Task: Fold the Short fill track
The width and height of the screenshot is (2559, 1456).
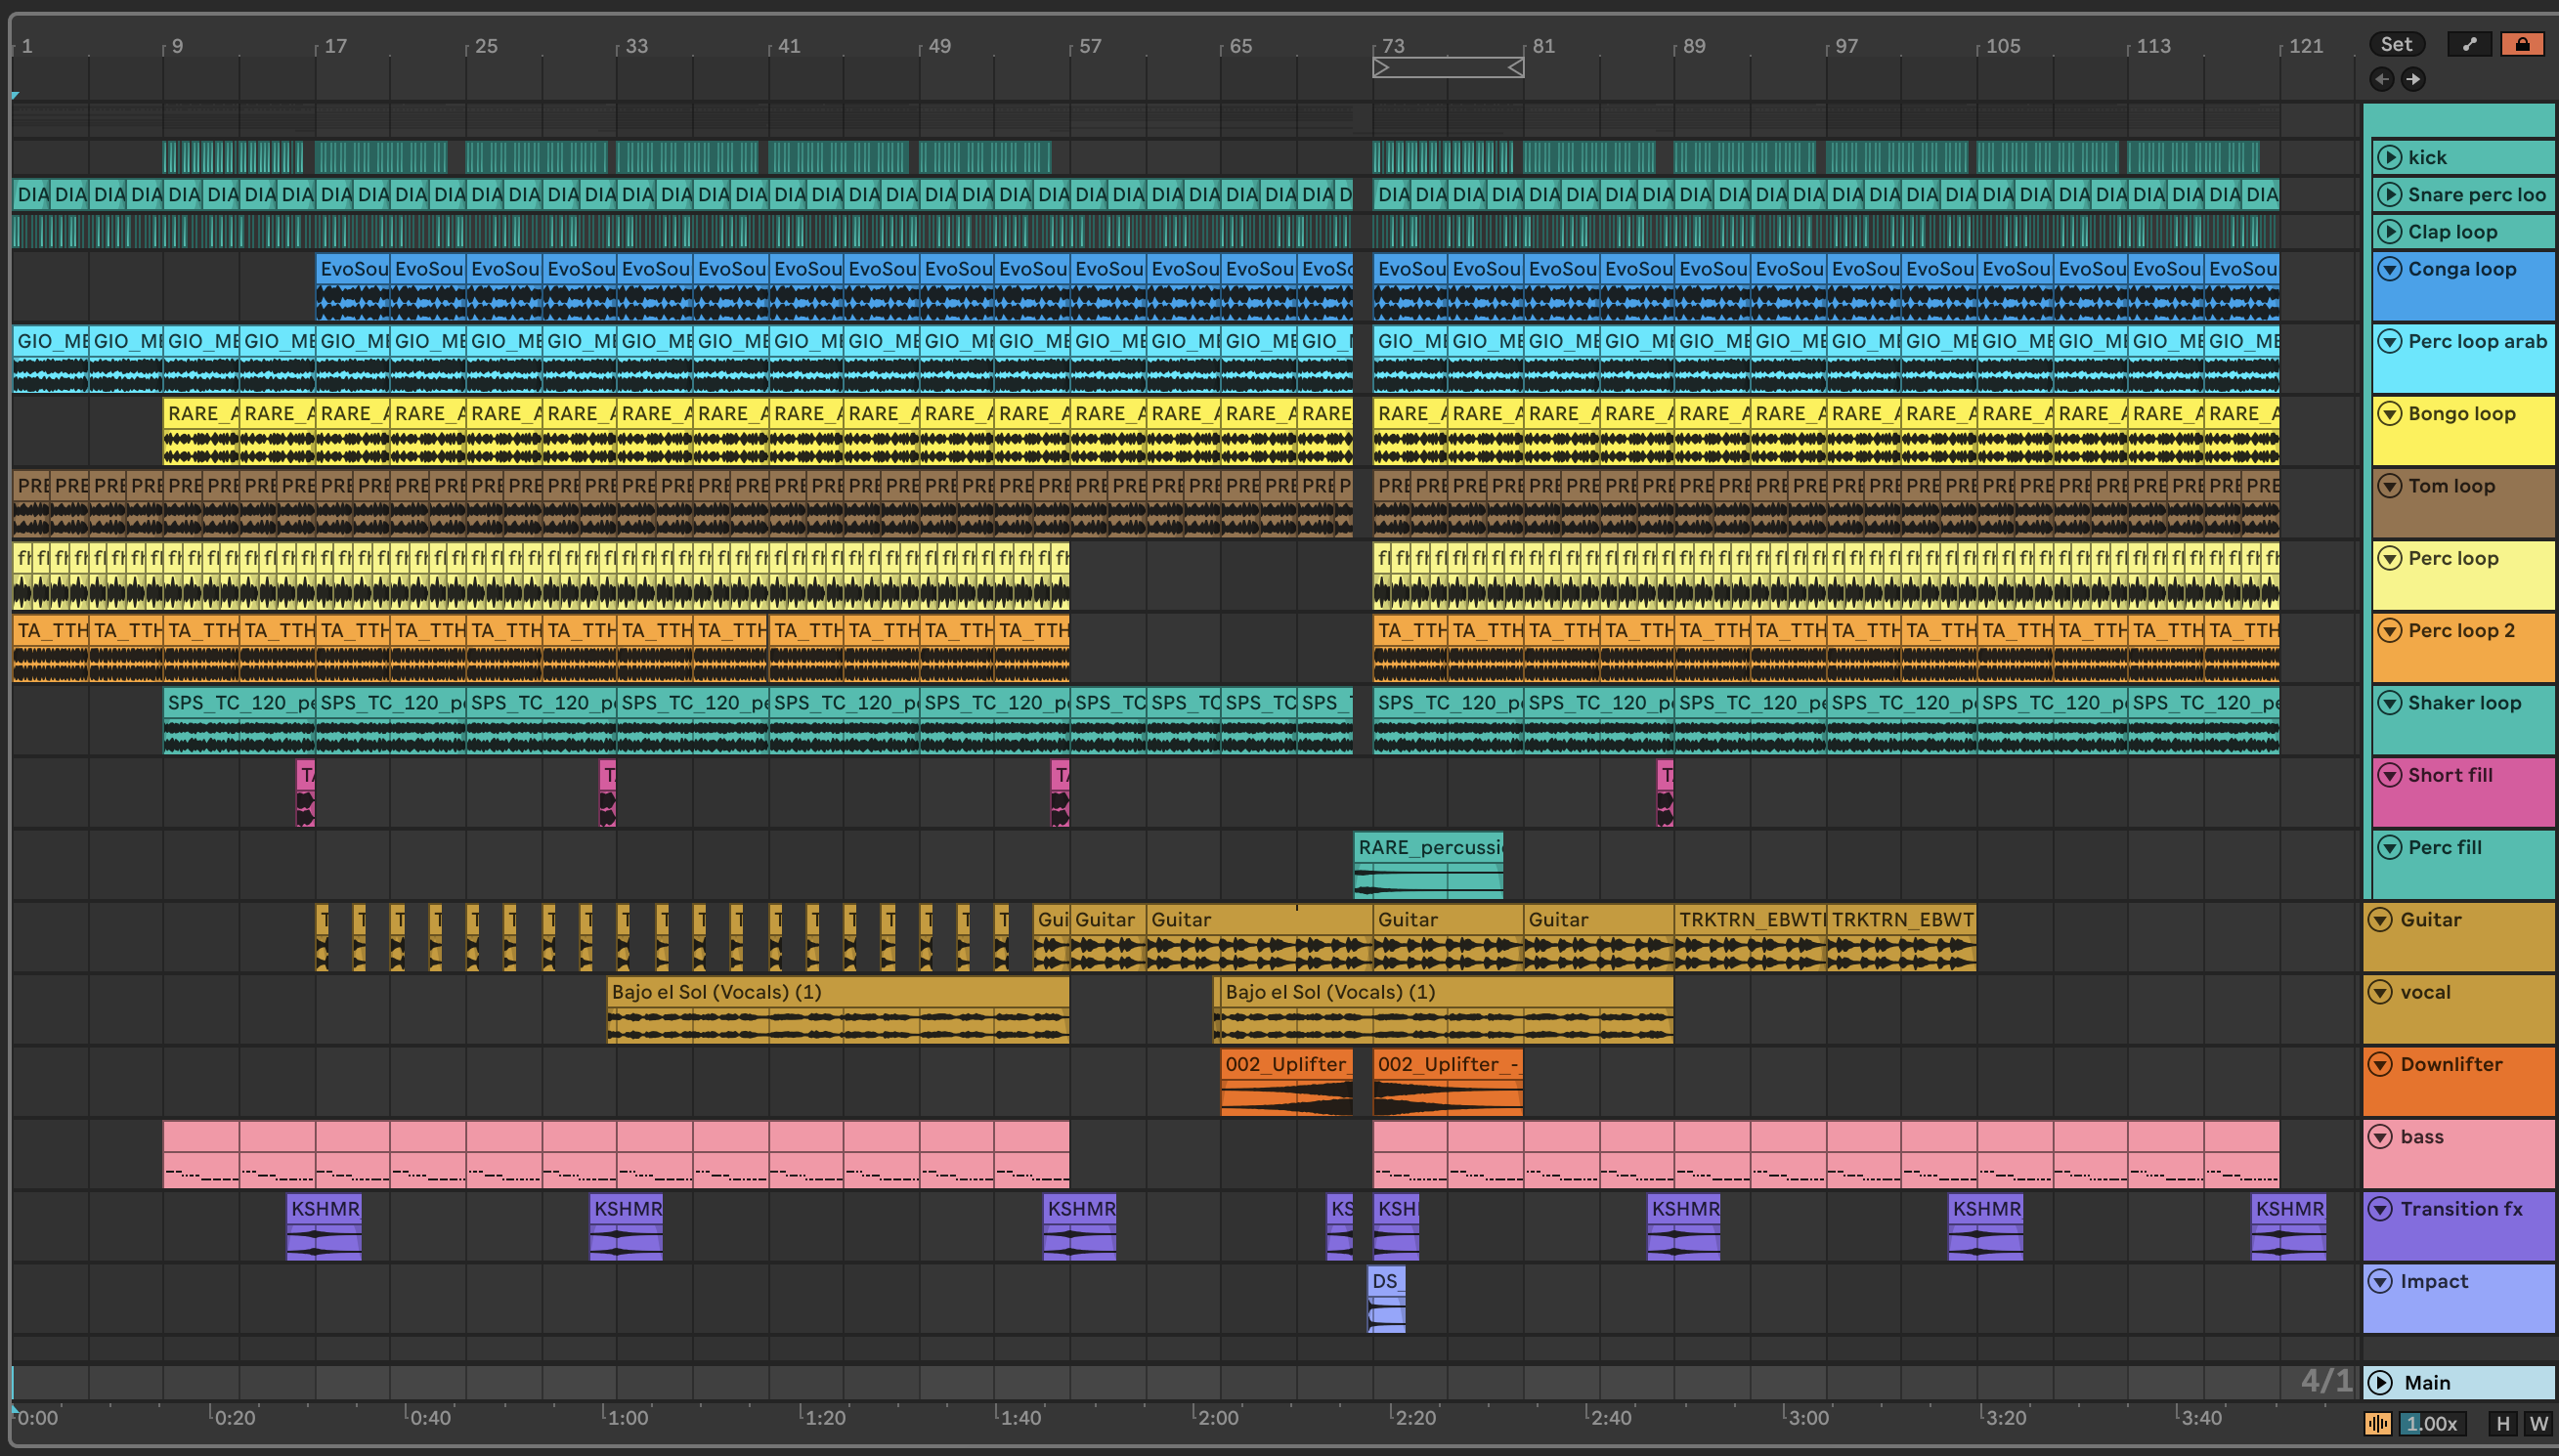Action: [x=2390, y=775]
